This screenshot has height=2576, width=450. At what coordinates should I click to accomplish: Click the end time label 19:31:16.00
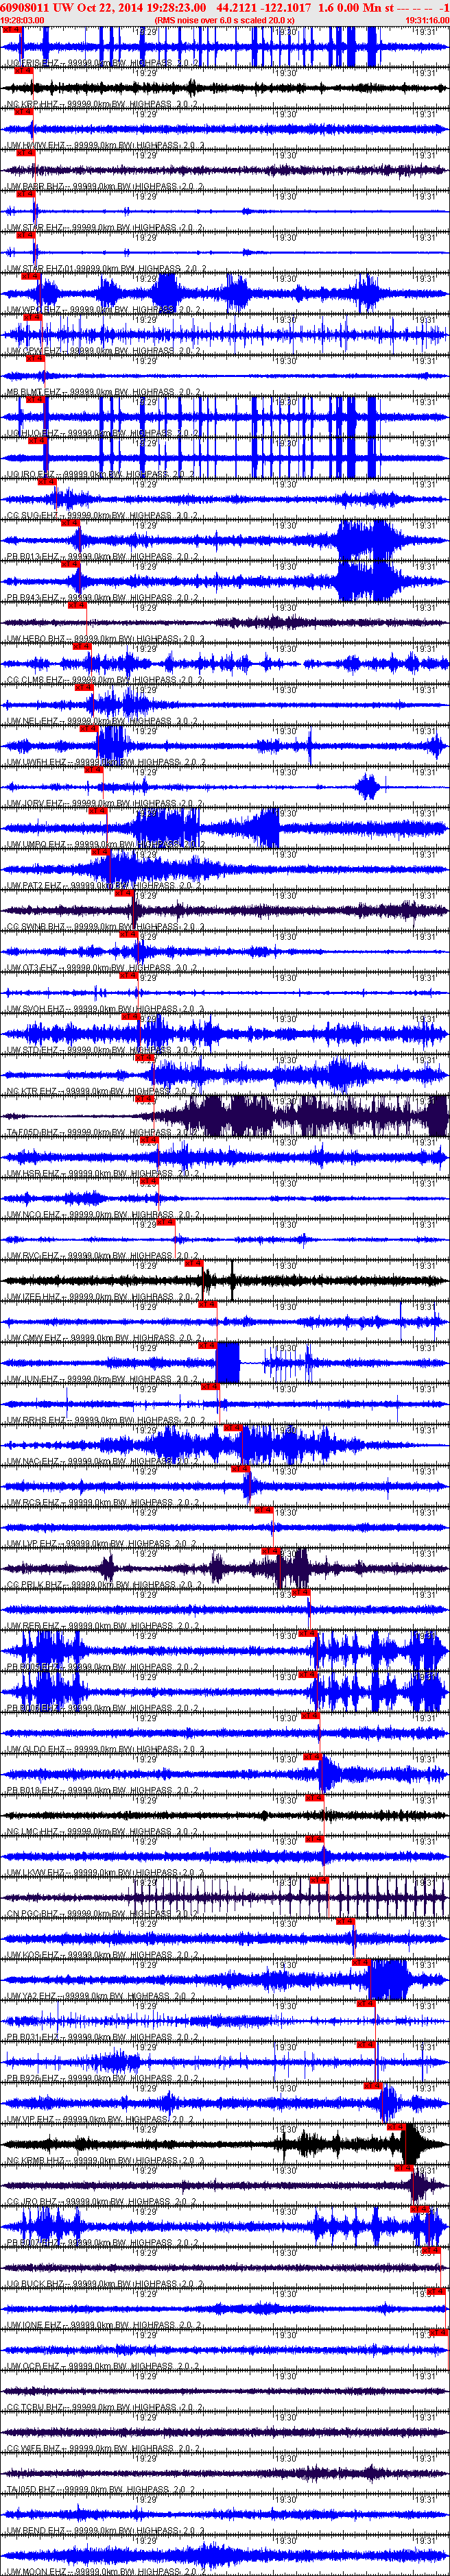tap(427, 20)
